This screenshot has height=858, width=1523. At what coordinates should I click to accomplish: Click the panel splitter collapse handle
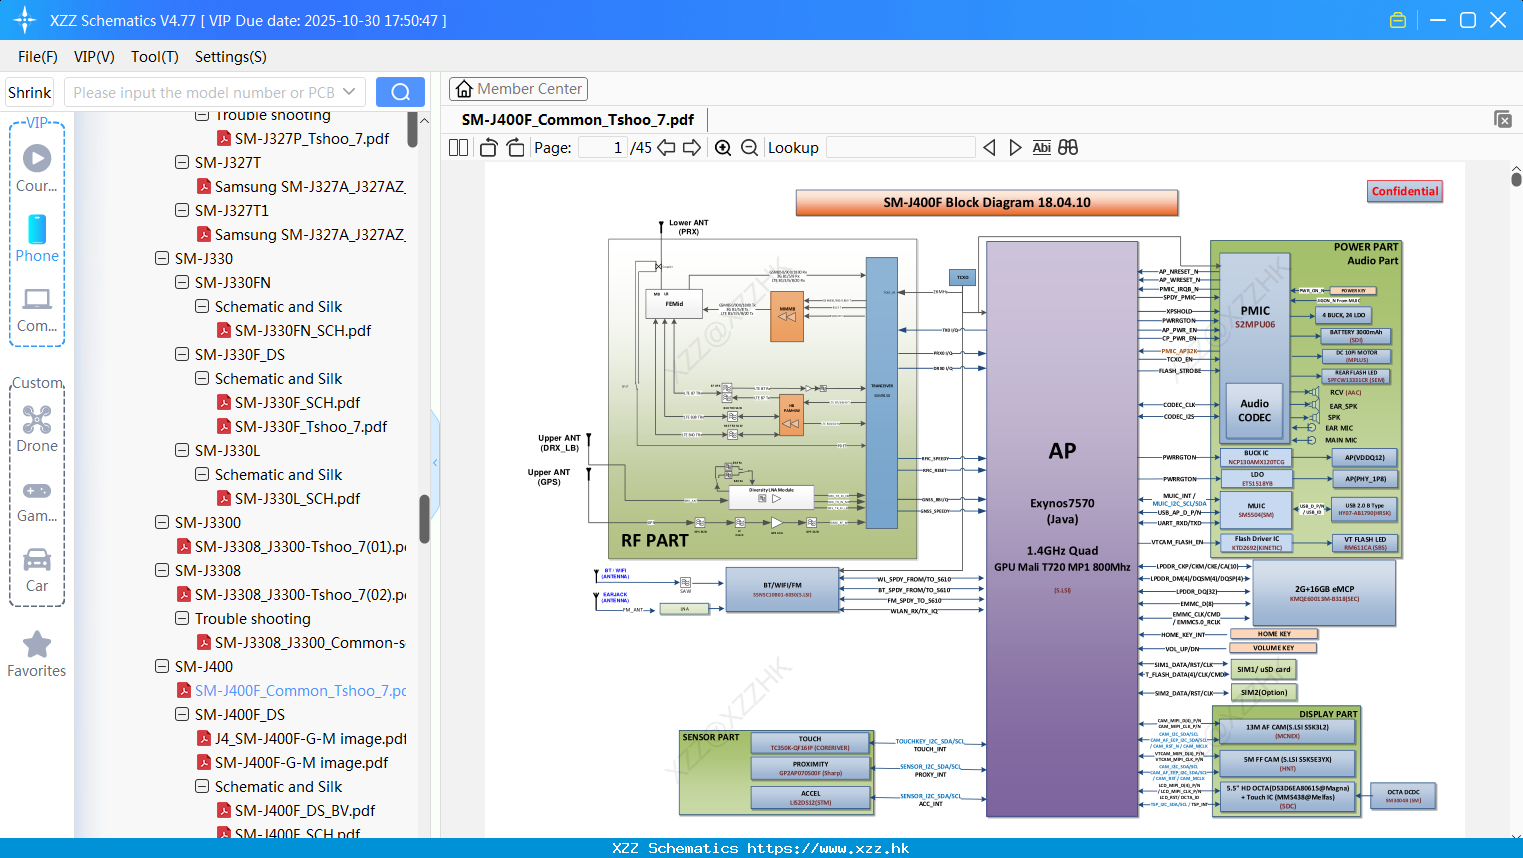[435, 462]
